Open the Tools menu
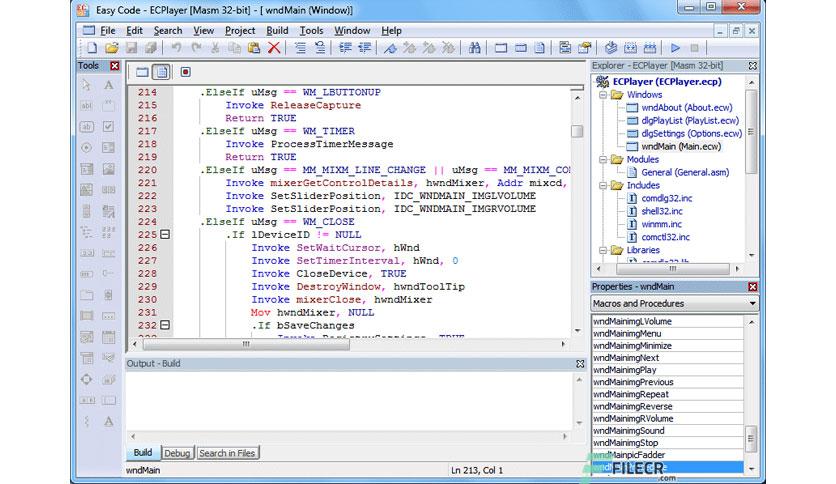 click(x=311, y=31)
